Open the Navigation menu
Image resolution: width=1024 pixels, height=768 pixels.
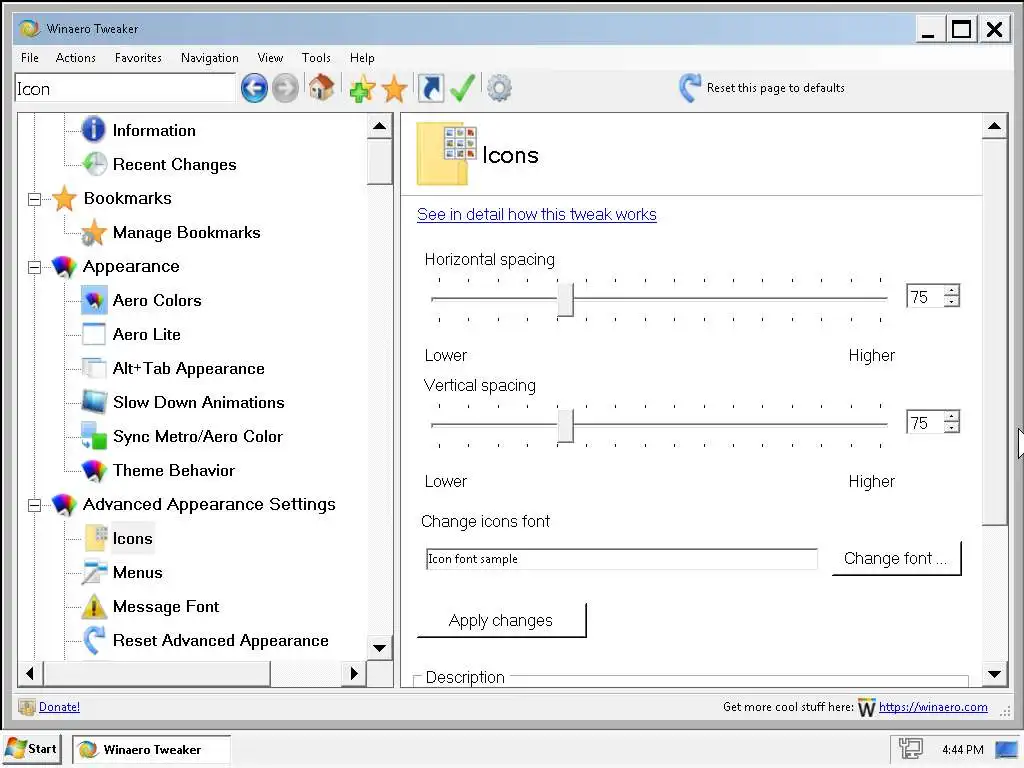[x=210, y=57]
